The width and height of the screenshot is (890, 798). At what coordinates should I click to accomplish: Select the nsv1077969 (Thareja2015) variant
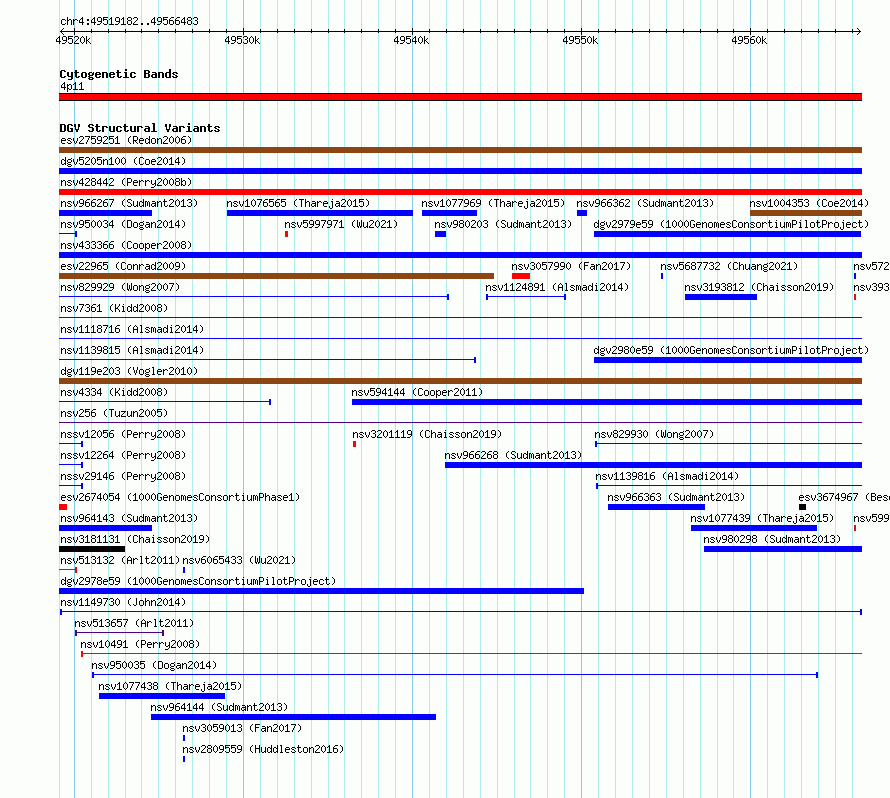[450, 213]
